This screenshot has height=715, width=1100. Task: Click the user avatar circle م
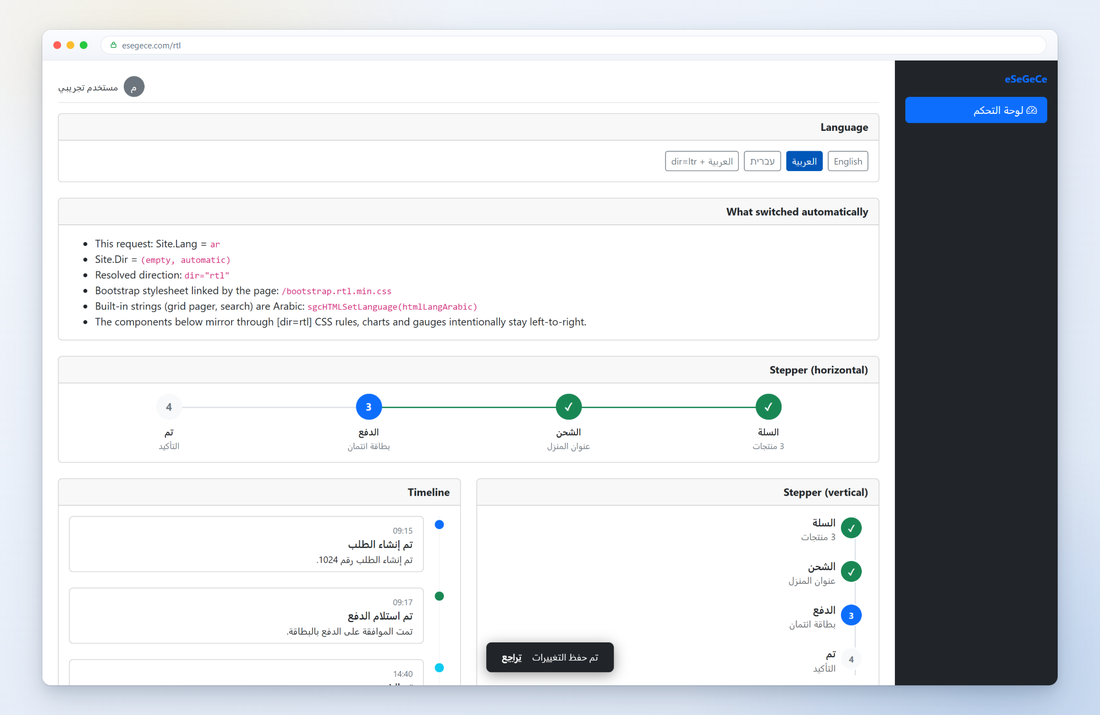coord(134,87)
